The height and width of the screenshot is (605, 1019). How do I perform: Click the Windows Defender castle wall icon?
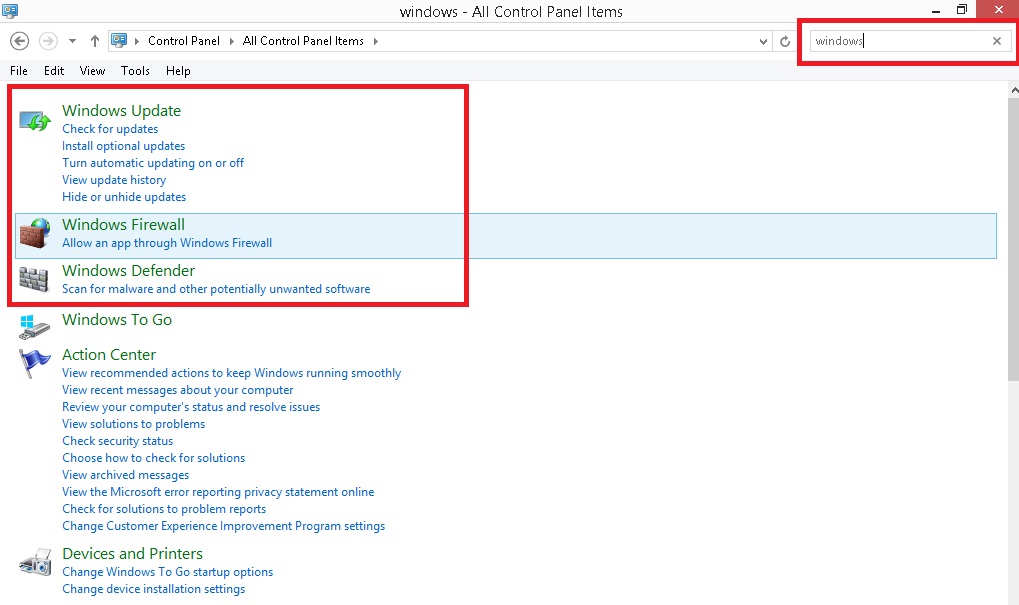click(34, 279)
